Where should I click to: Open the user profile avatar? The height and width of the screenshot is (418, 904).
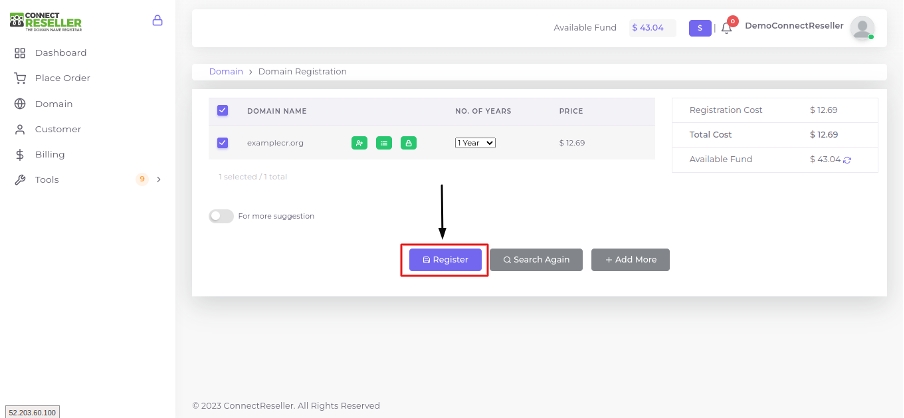coord(862,28)
